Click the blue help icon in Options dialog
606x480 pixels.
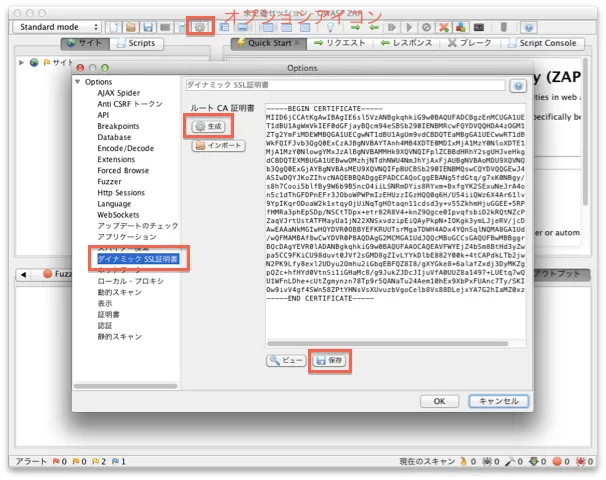point(518,86)
